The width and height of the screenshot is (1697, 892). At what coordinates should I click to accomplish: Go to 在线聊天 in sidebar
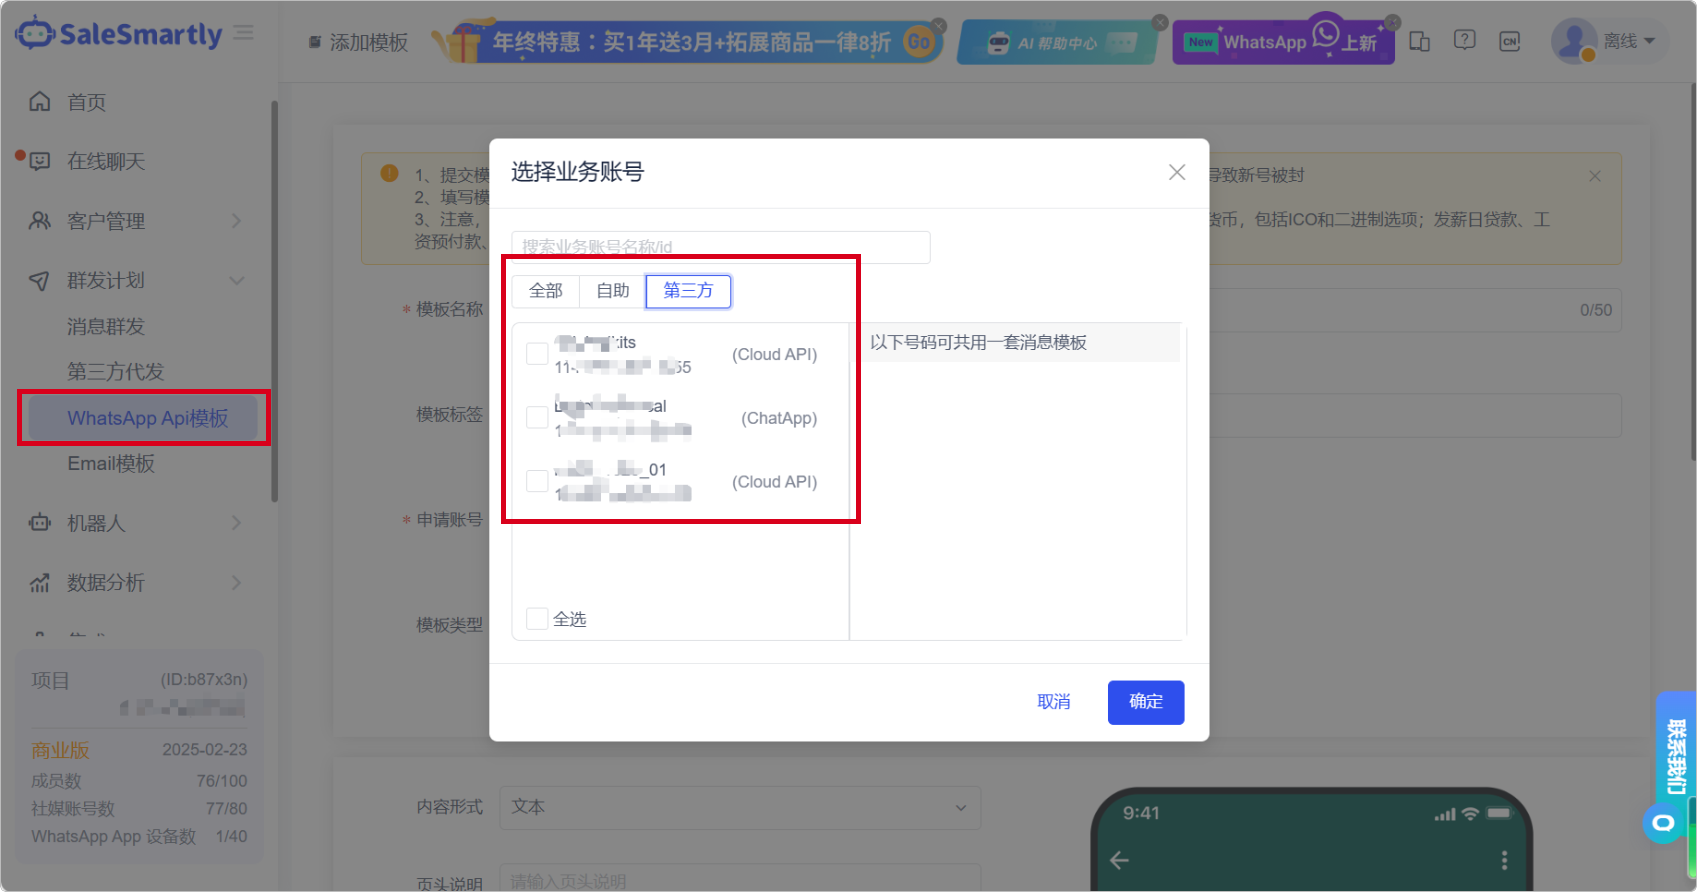point(106,161)
